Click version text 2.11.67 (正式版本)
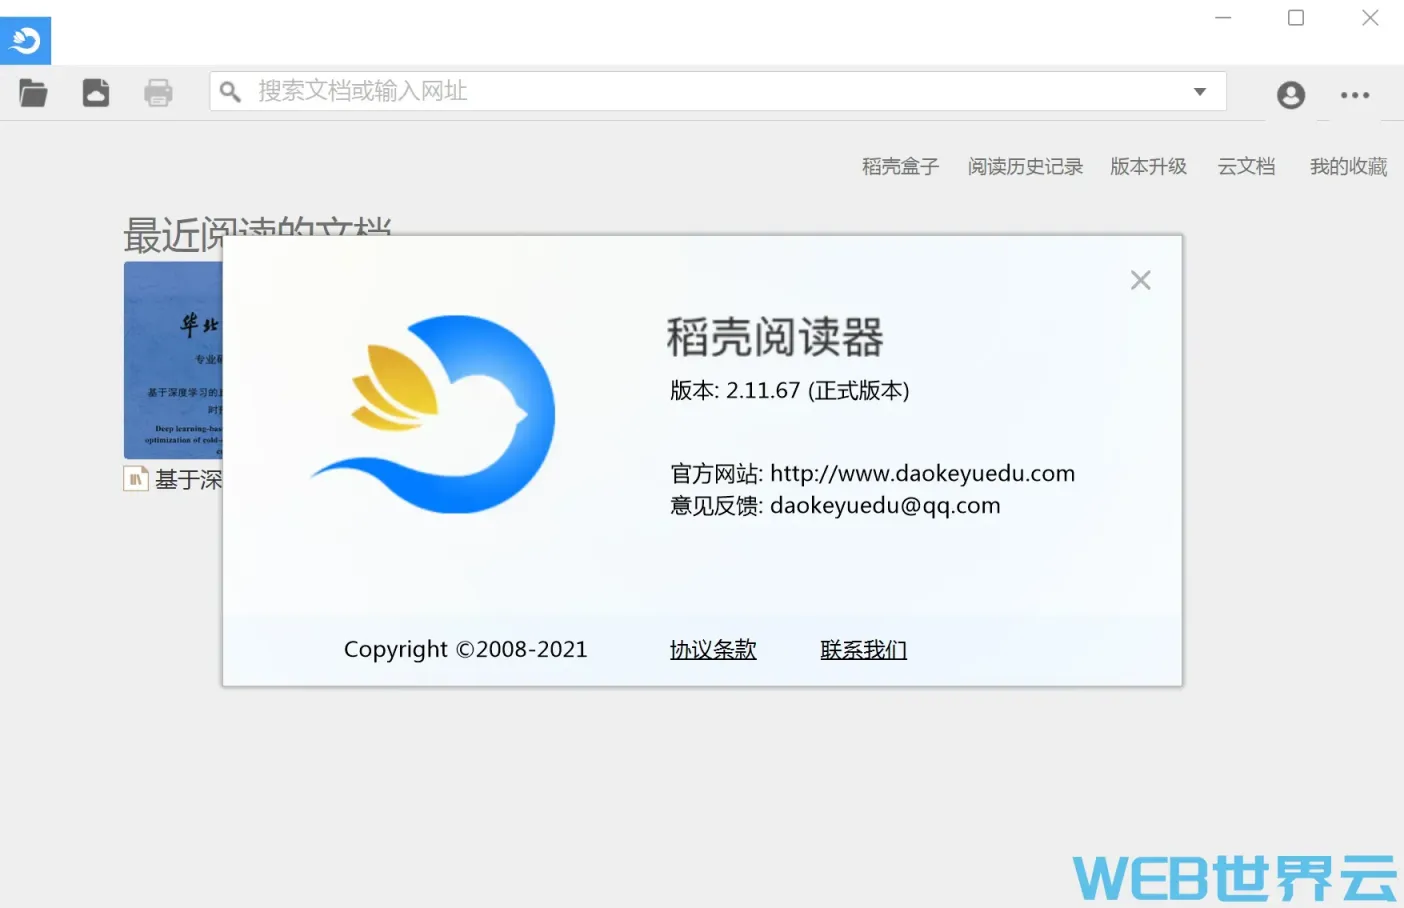Viewport: 1404px width, 908px height. [x=818, y=390]
